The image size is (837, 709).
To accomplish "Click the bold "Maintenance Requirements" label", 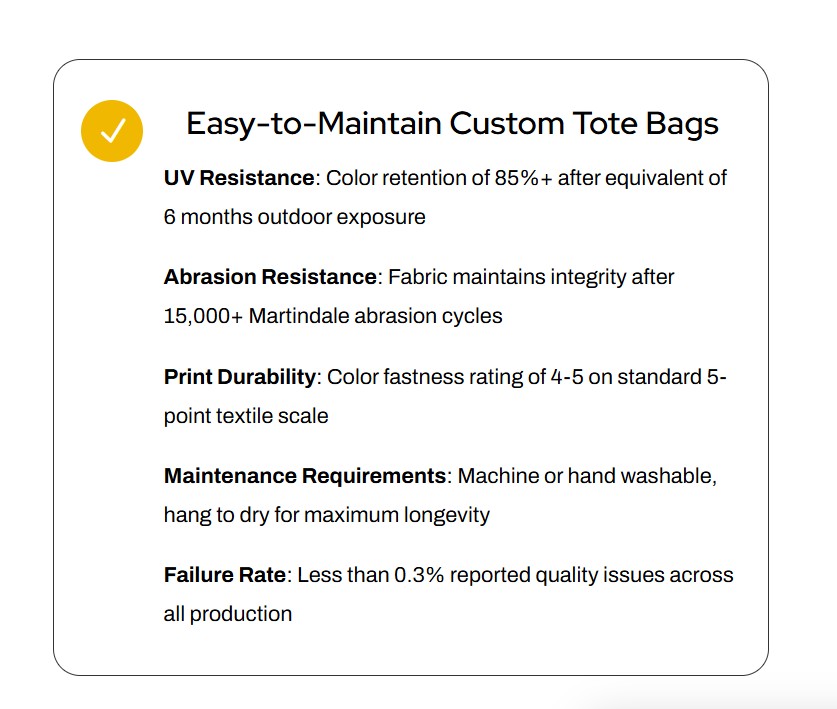I will click(x=305, y=476).
